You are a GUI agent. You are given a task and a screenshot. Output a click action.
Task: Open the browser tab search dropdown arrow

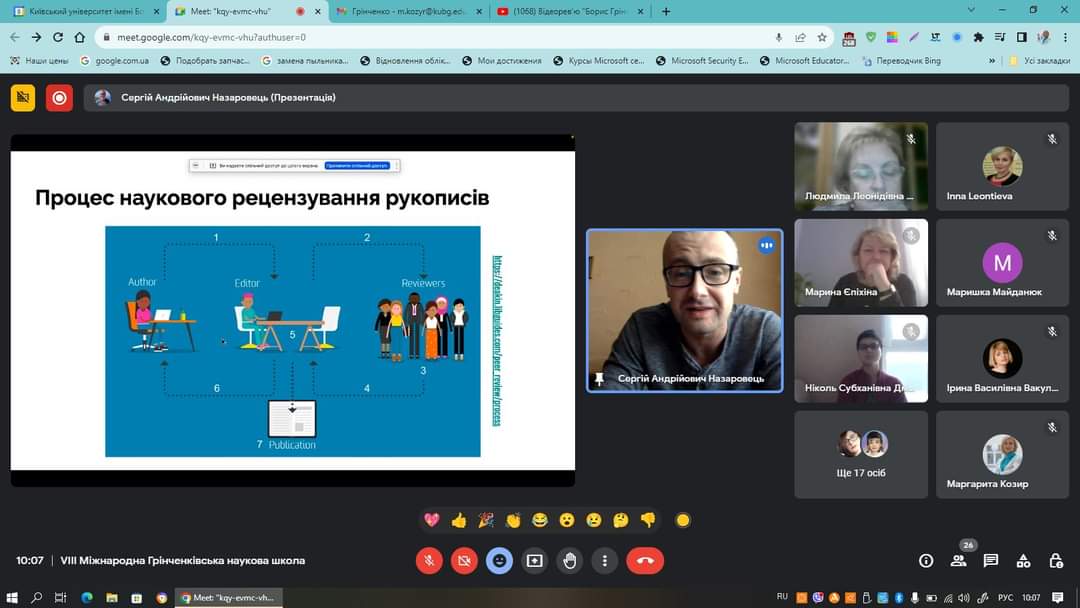click(971, 11)
